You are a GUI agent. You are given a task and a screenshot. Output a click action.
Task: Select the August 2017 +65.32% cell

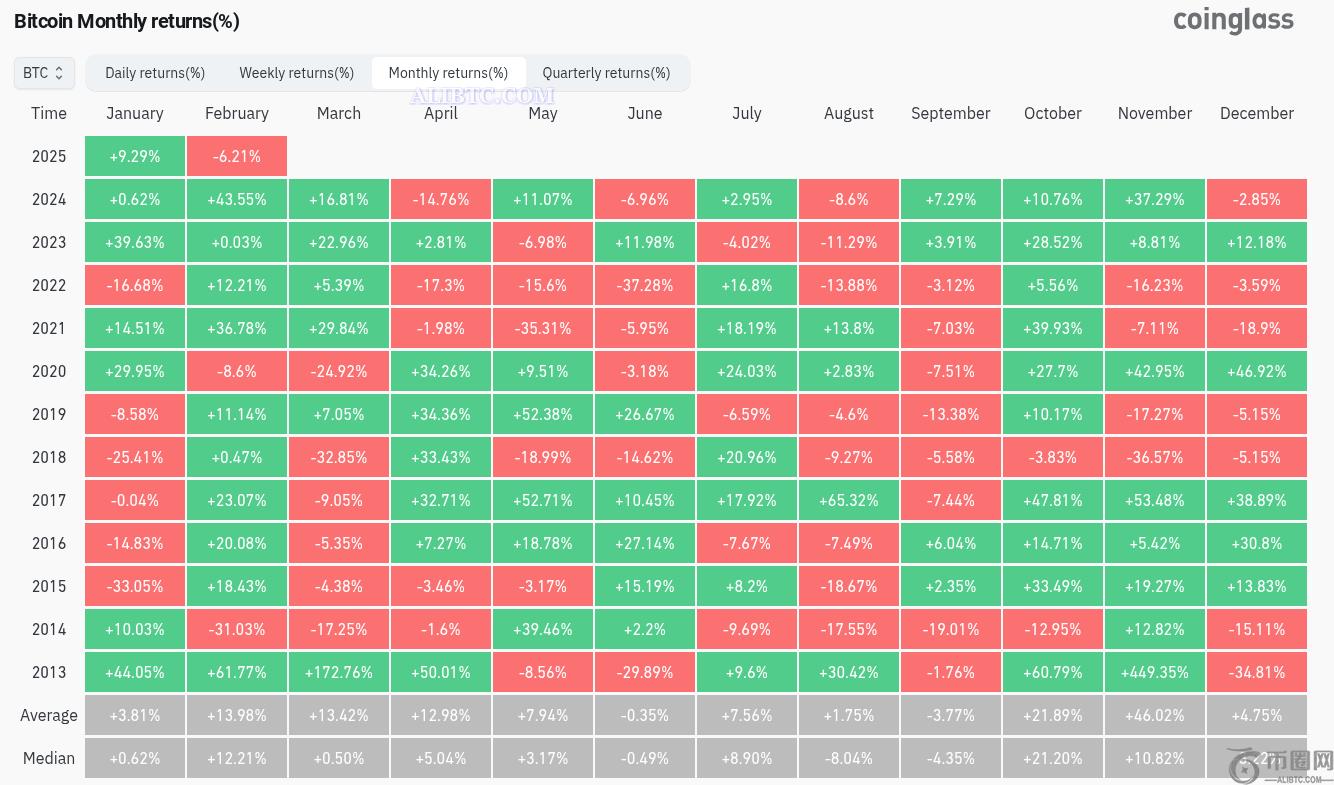pyautogui.click(x=849, y=500)
